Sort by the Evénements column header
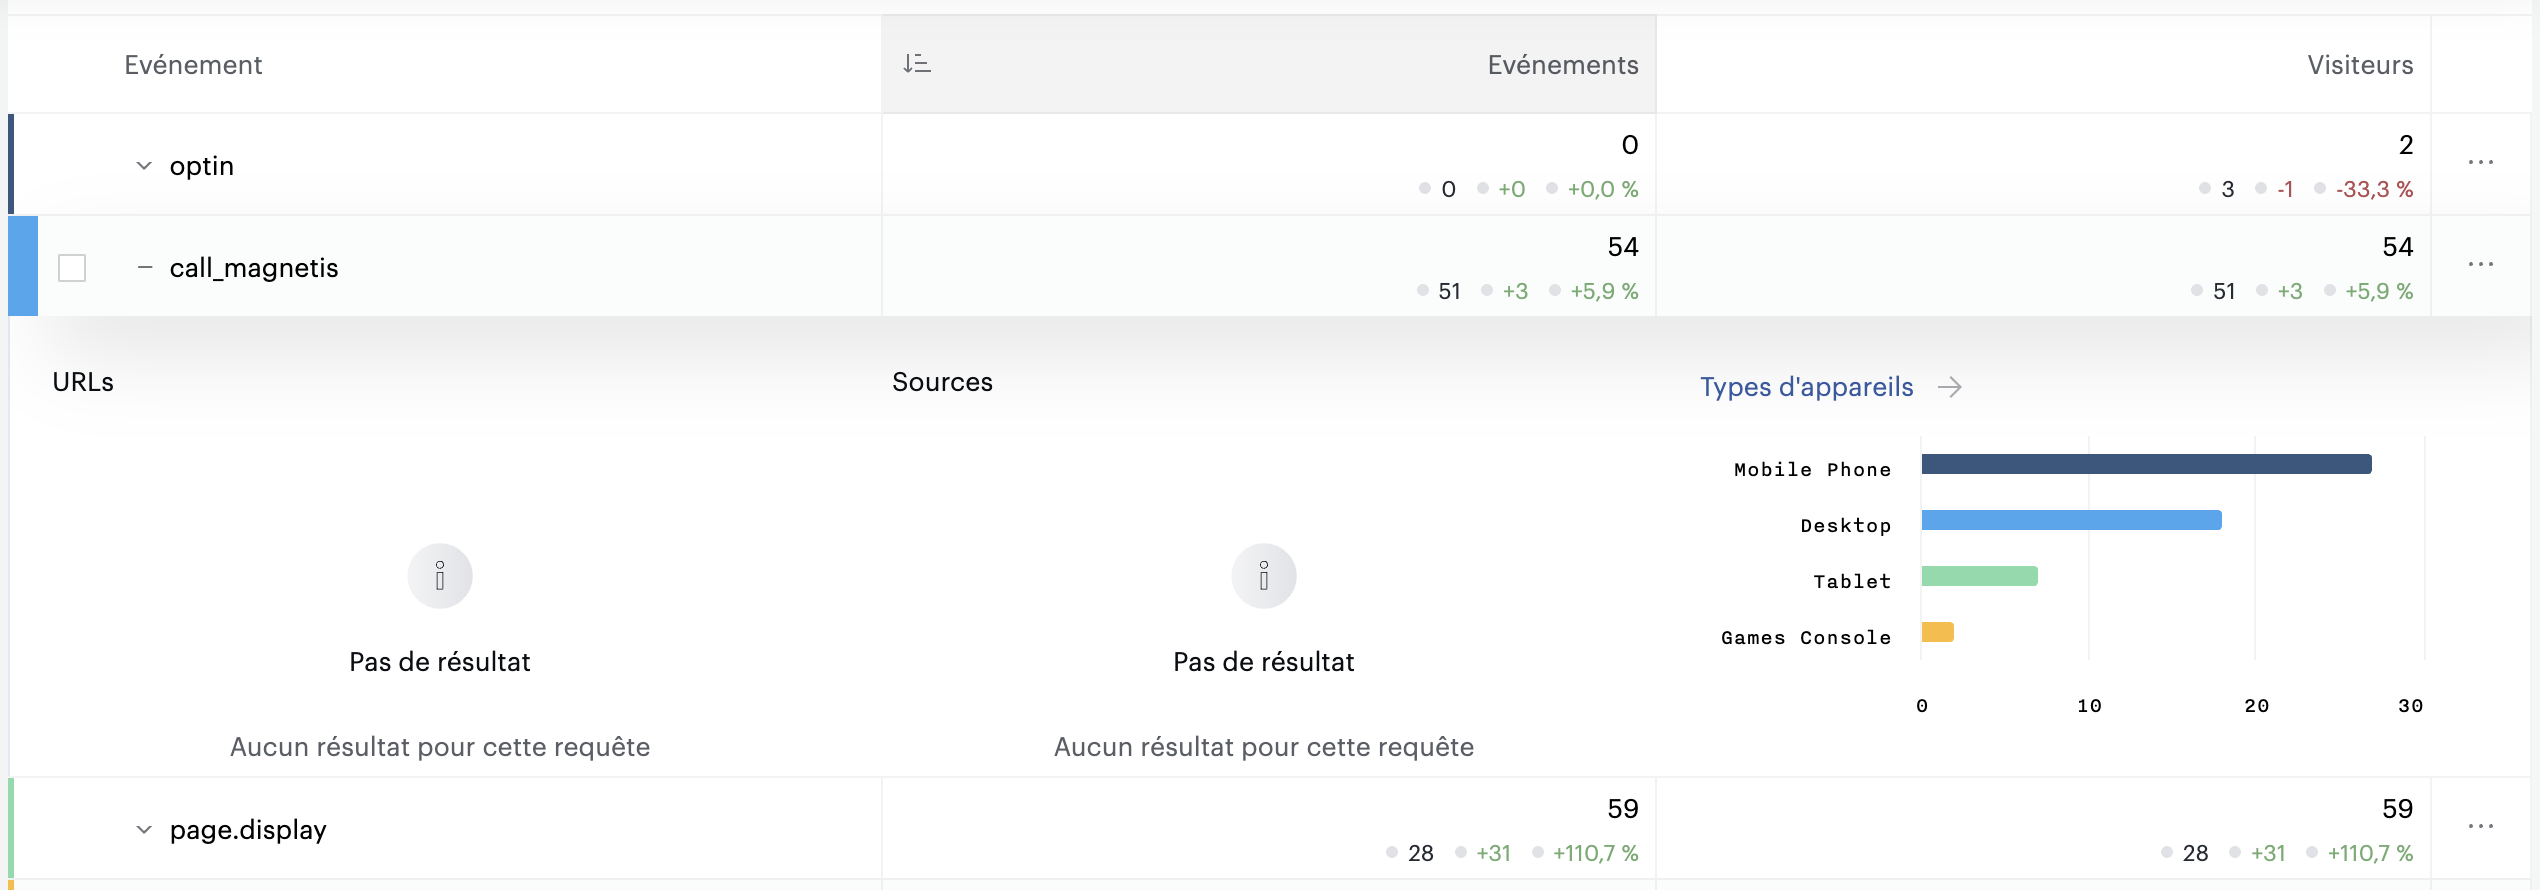The width and height of the screenshot is (2540, 890). click(x=1563, y=65)
